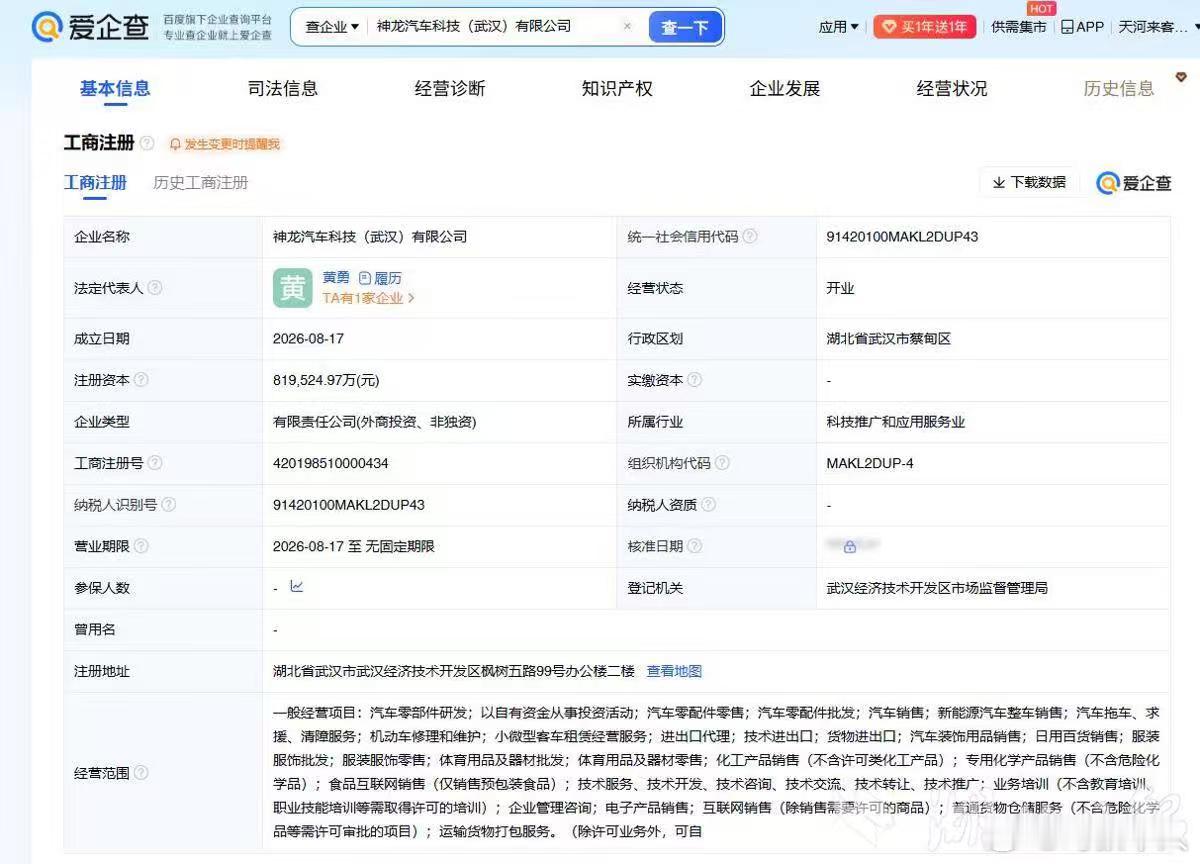This screenshot has height=864, width=1200.
Task: Click the 天河来客 account name
Action: click(1153, 27)
